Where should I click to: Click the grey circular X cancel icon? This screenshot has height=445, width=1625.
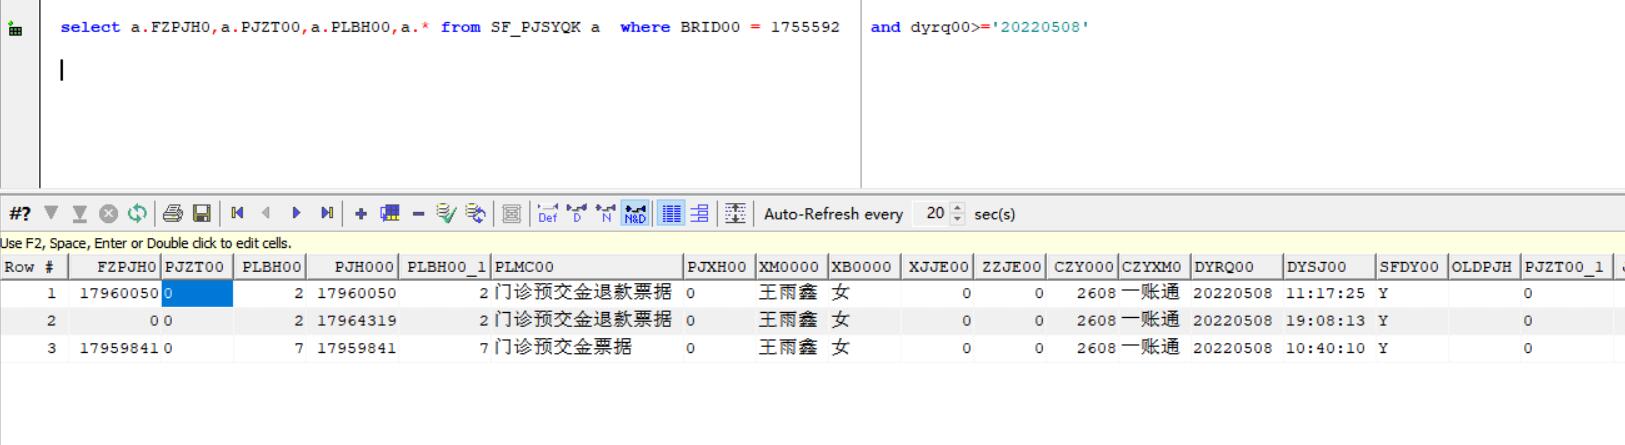(109, 214)
